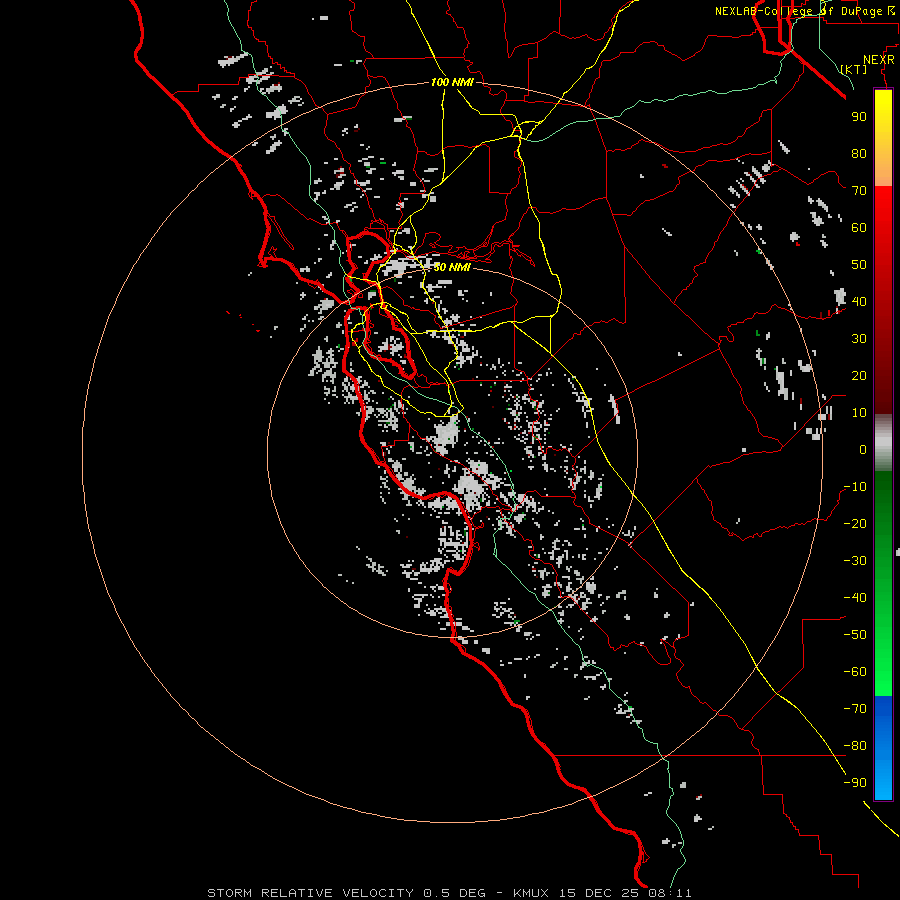Click the 30 value on velocity legend
The height and width of the screenshot is (900, 900).
point(859,339)
